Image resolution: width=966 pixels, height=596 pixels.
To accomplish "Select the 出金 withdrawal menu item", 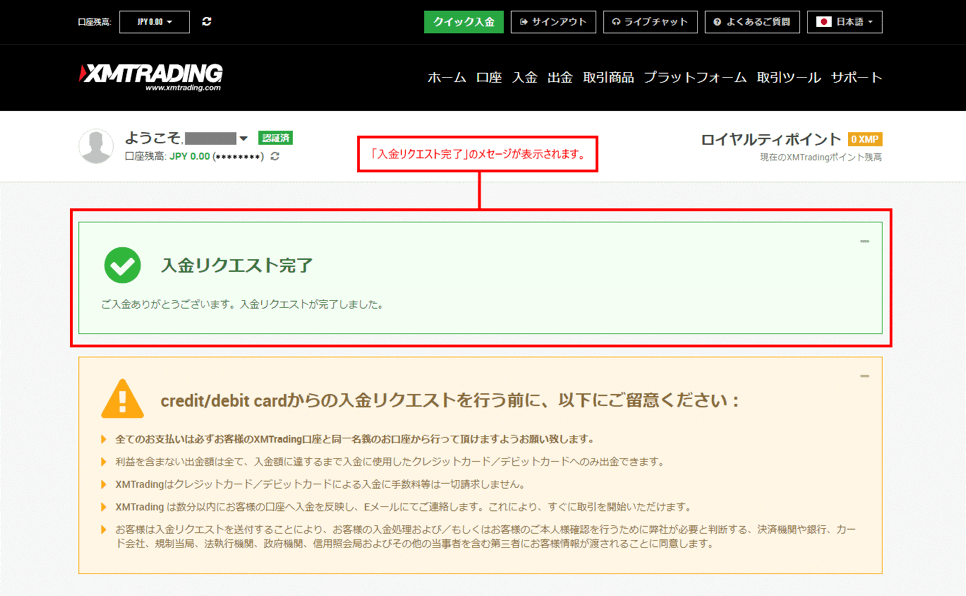I will pos(560,77).
